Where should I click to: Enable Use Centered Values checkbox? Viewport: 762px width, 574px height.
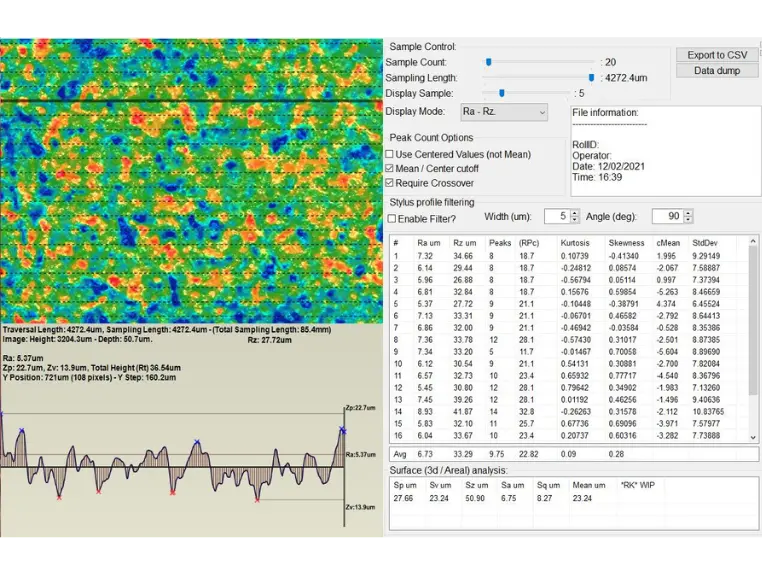tap(390, 154)
